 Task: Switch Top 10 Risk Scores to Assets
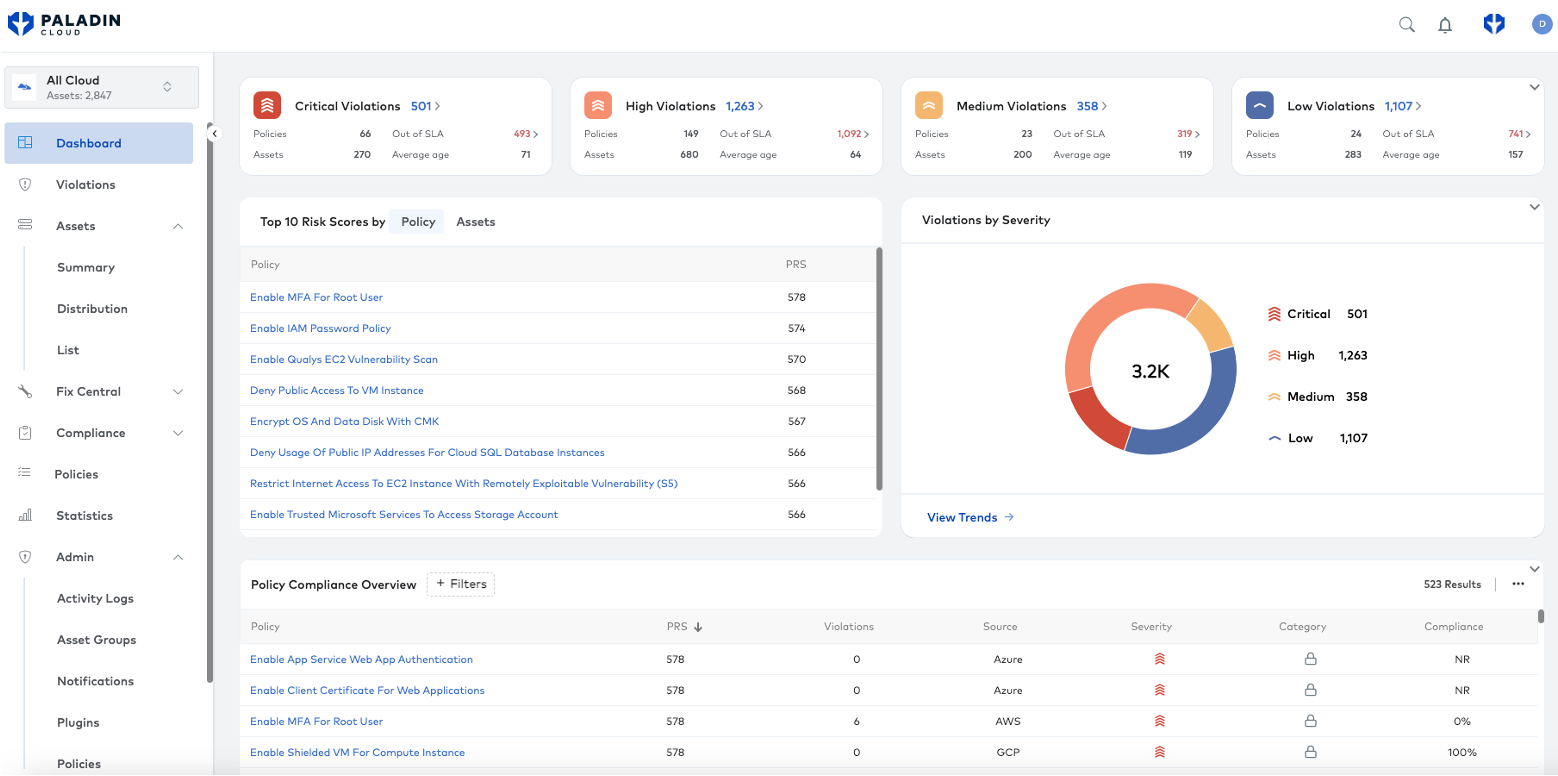476,222
